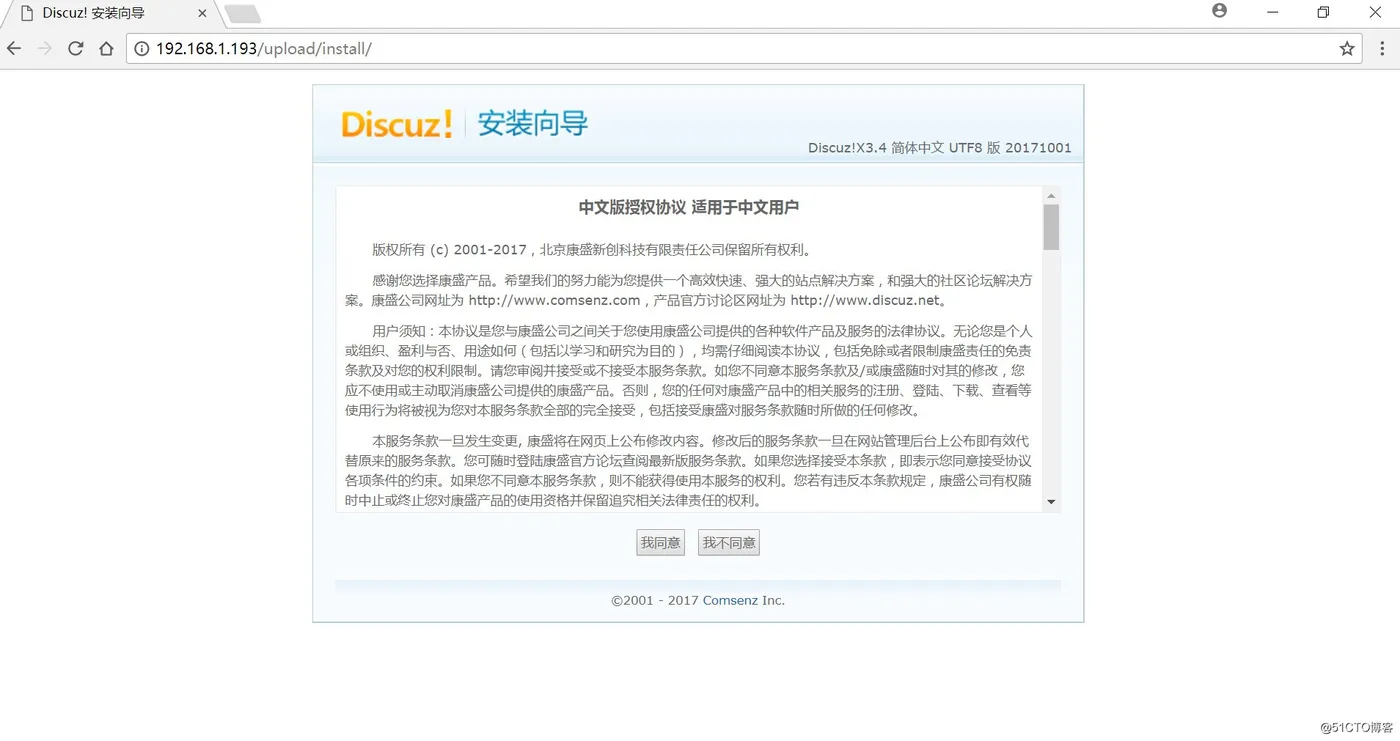
Task: Click the ©2001 - 2017 copyright text
Action: (x=655, y=601)
